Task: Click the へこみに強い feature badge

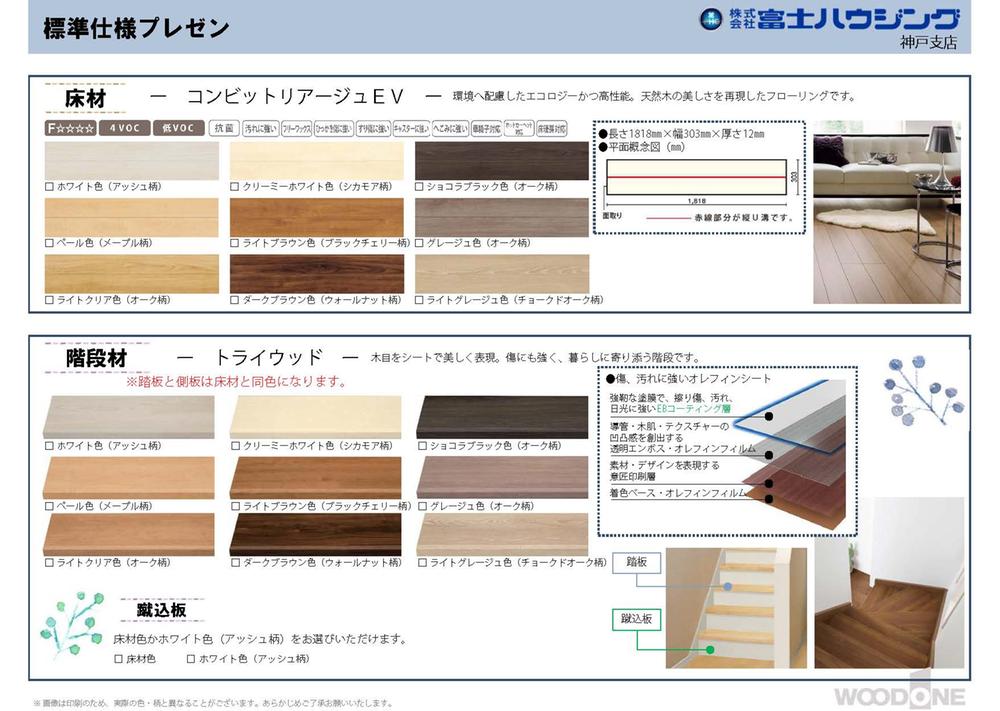Action: click(x=450, y=129)
